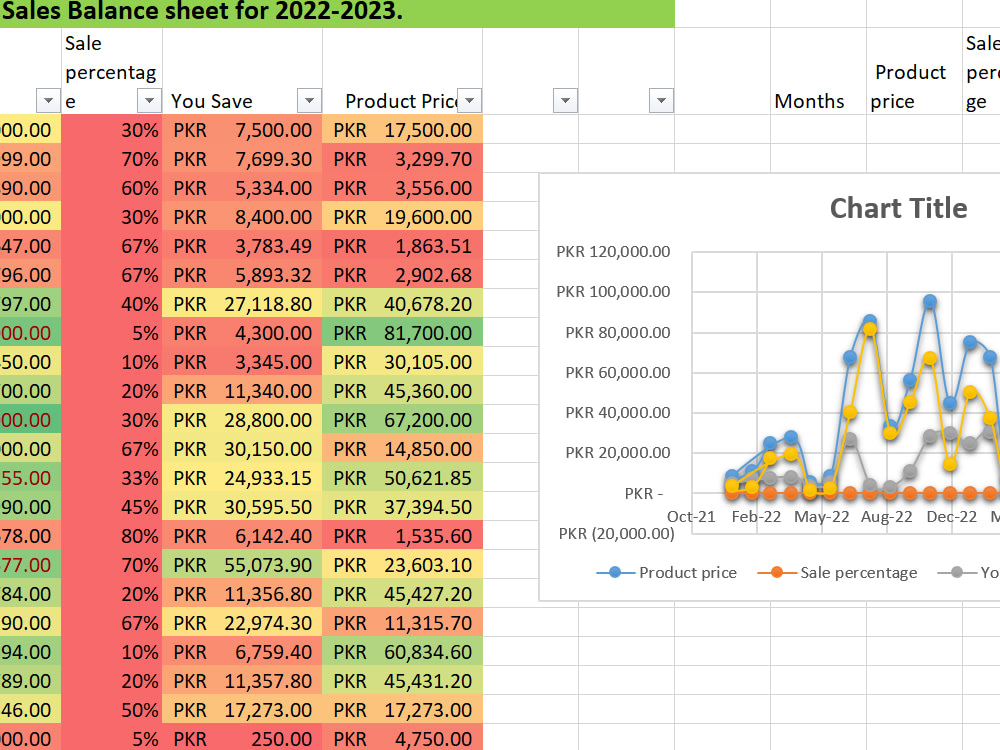
Task: Click the Oct-21 horizontal axis label
Action: 690,517
